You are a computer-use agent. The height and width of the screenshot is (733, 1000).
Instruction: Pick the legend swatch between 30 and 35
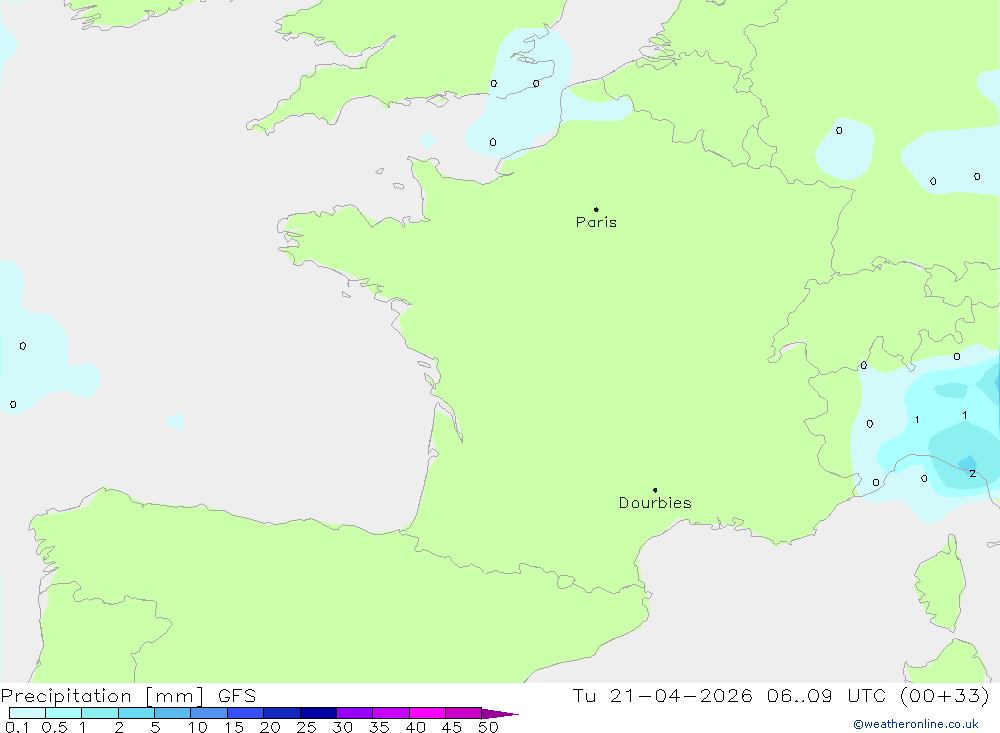(x=354, y=713)
